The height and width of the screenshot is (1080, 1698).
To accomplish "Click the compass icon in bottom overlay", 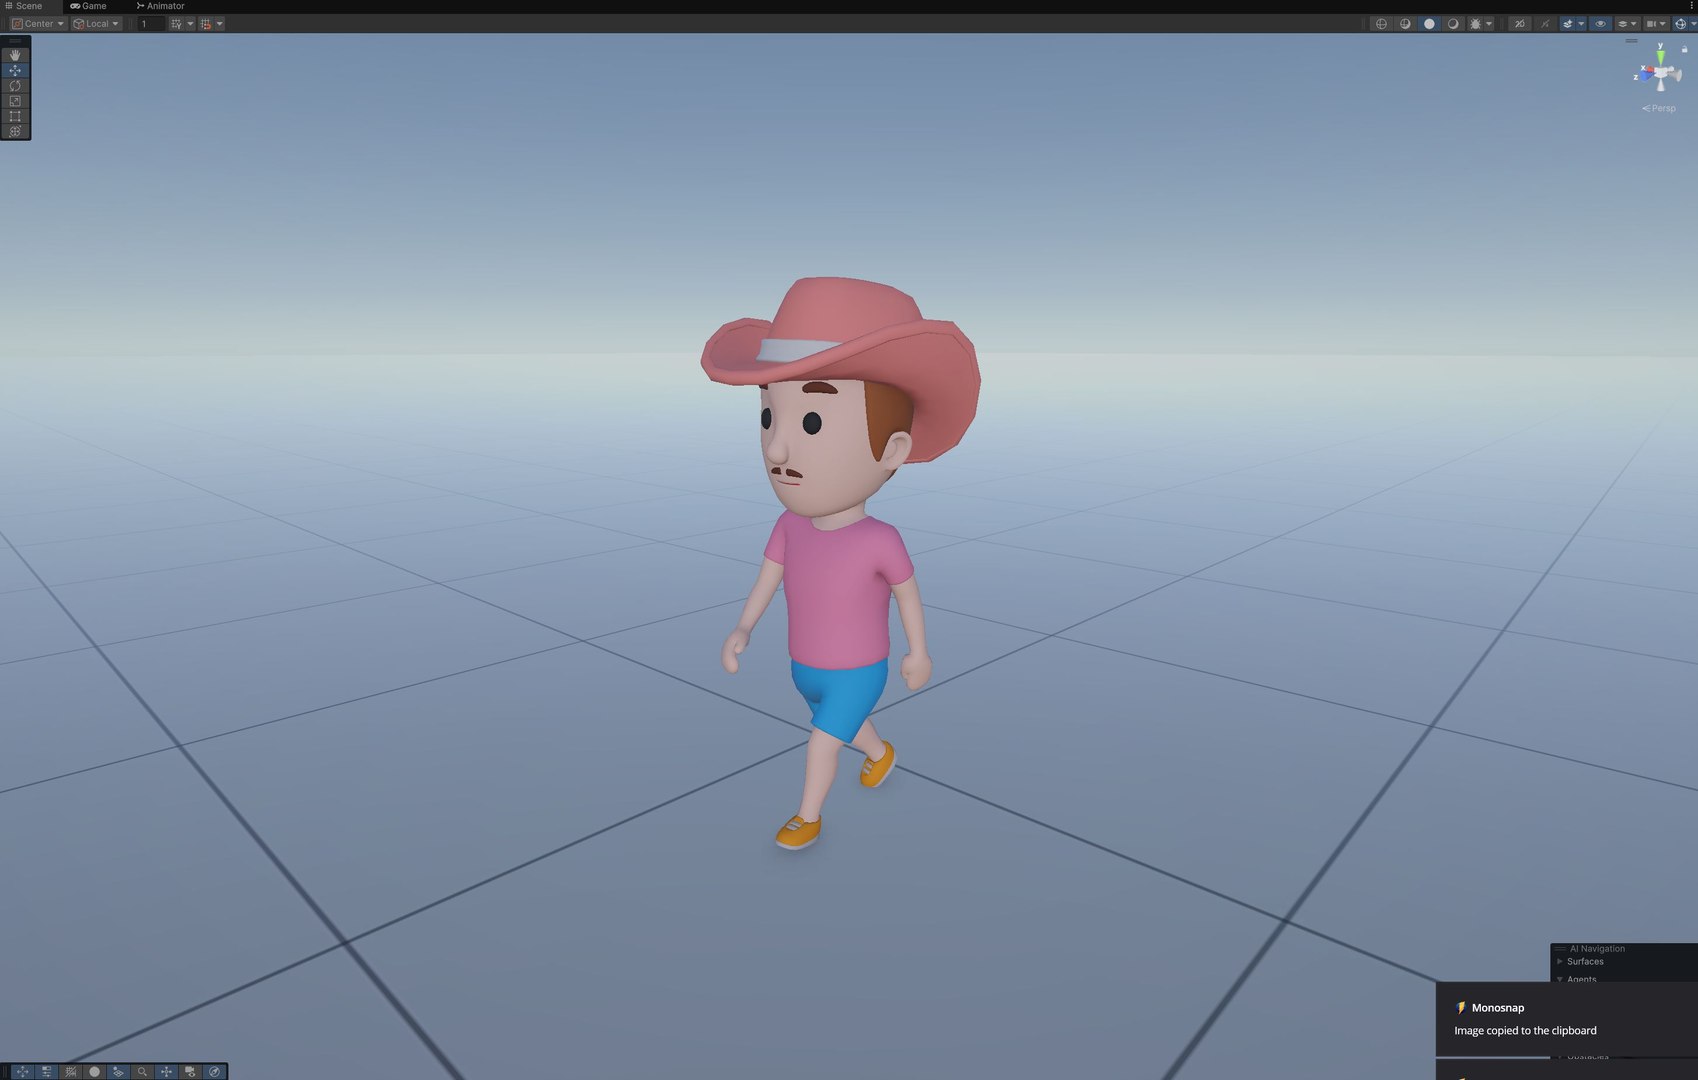I will (x=214, y=1072).
